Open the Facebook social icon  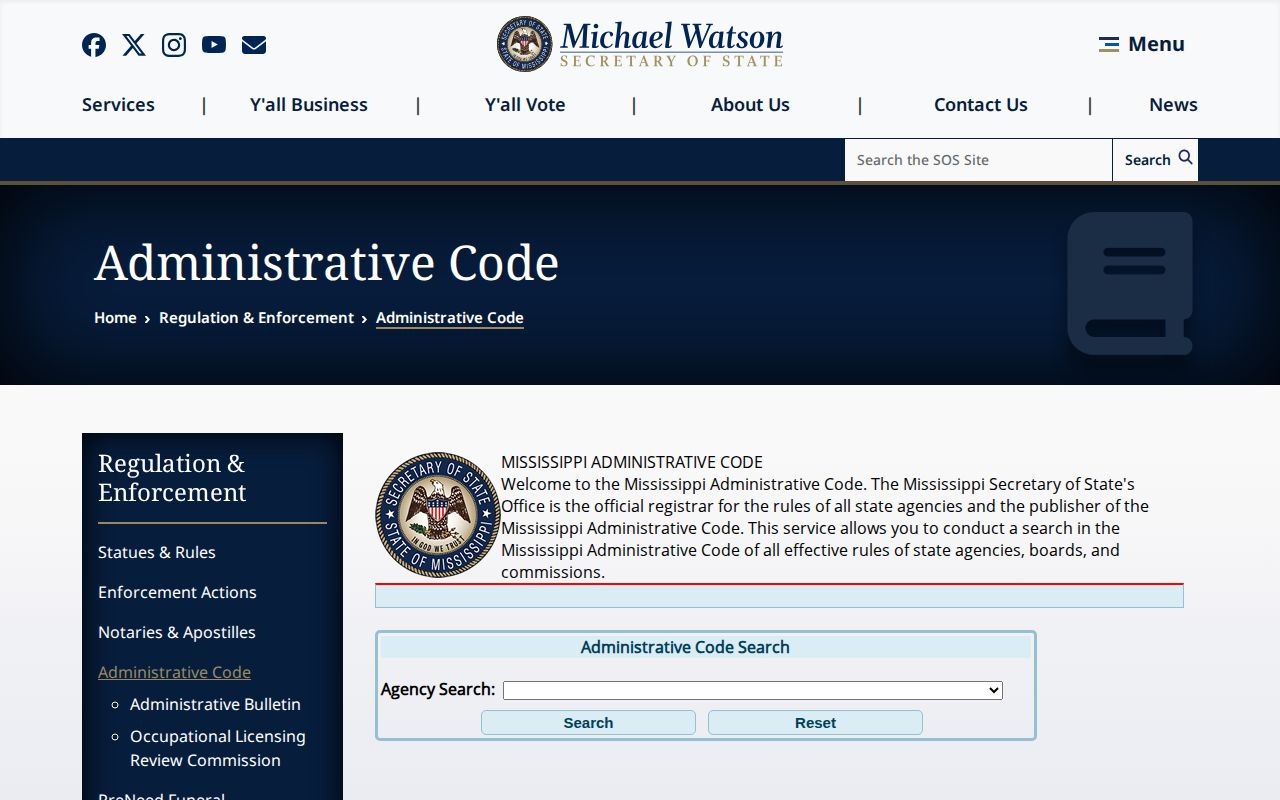(x=94, y=45)
